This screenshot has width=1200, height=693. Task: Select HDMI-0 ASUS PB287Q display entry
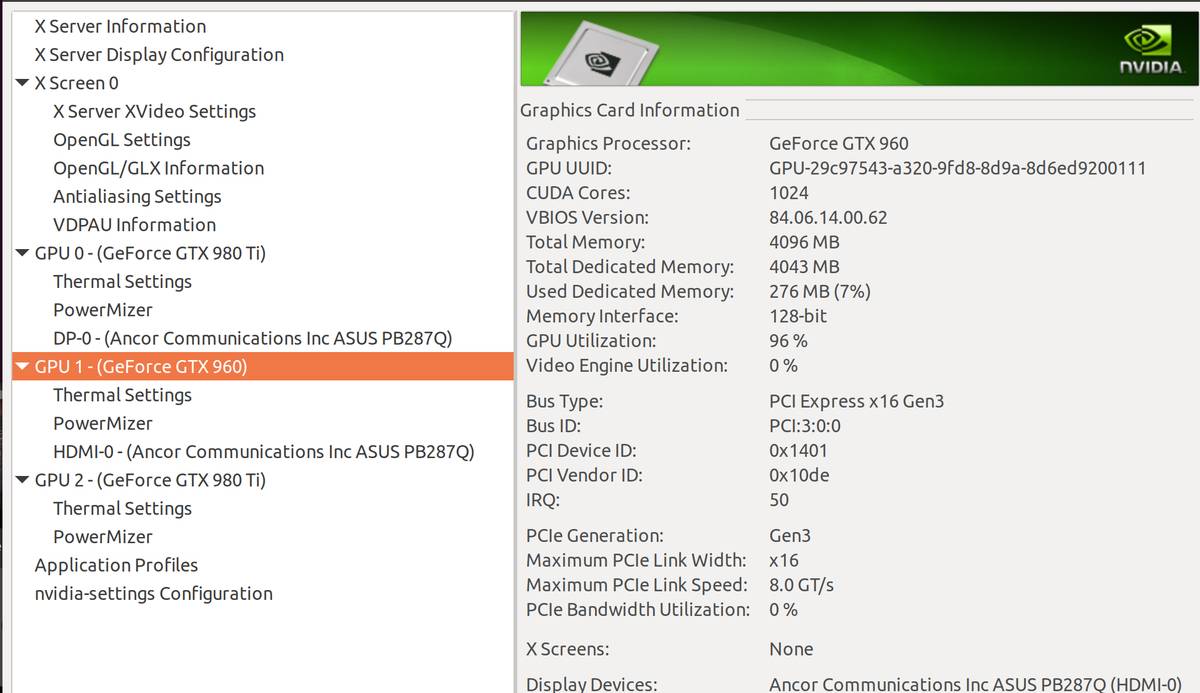[x=263, y=452]
